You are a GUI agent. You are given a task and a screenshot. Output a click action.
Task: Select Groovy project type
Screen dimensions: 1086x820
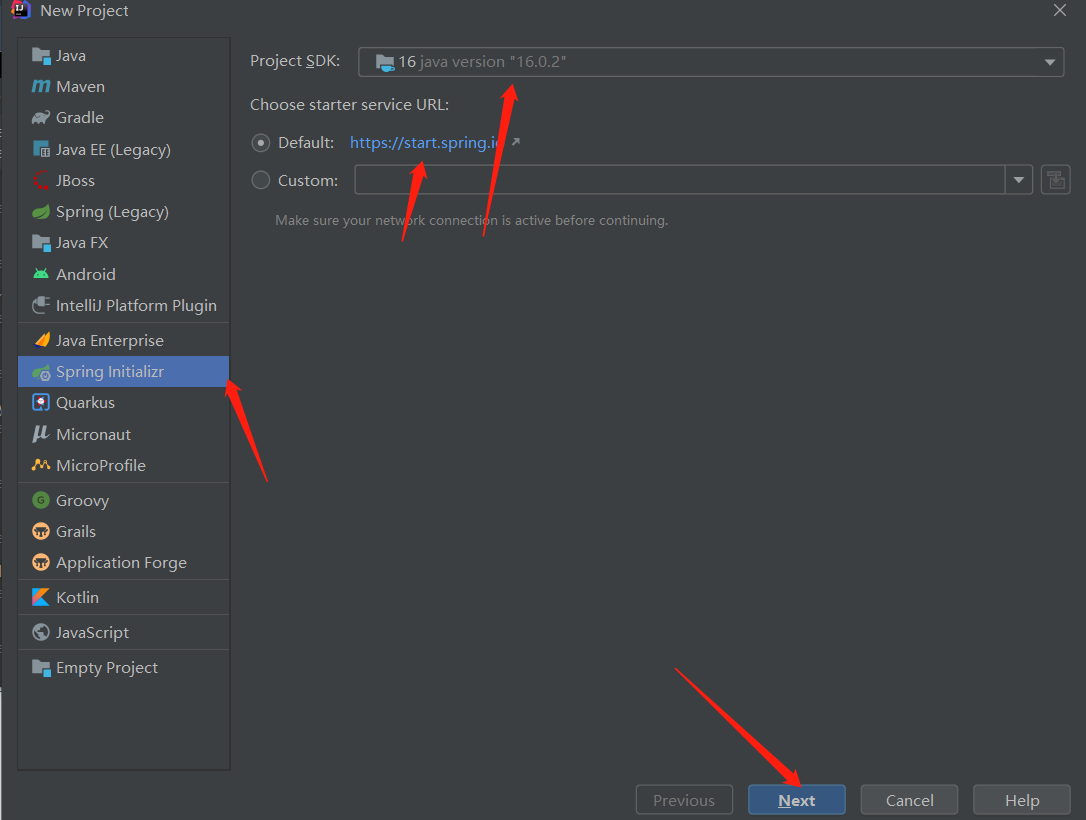click(123, 500)
